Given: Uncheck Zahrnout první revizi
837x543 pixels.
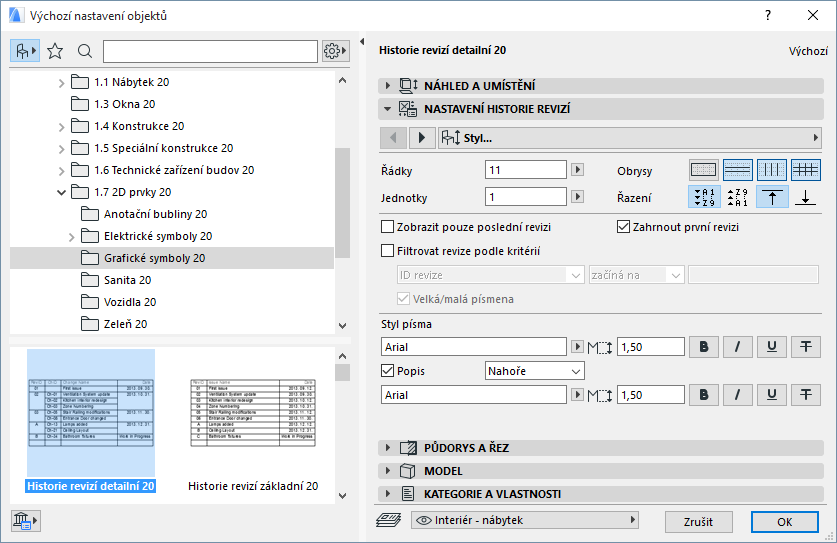Looking at the screenshot, I should tap(624, 227).
